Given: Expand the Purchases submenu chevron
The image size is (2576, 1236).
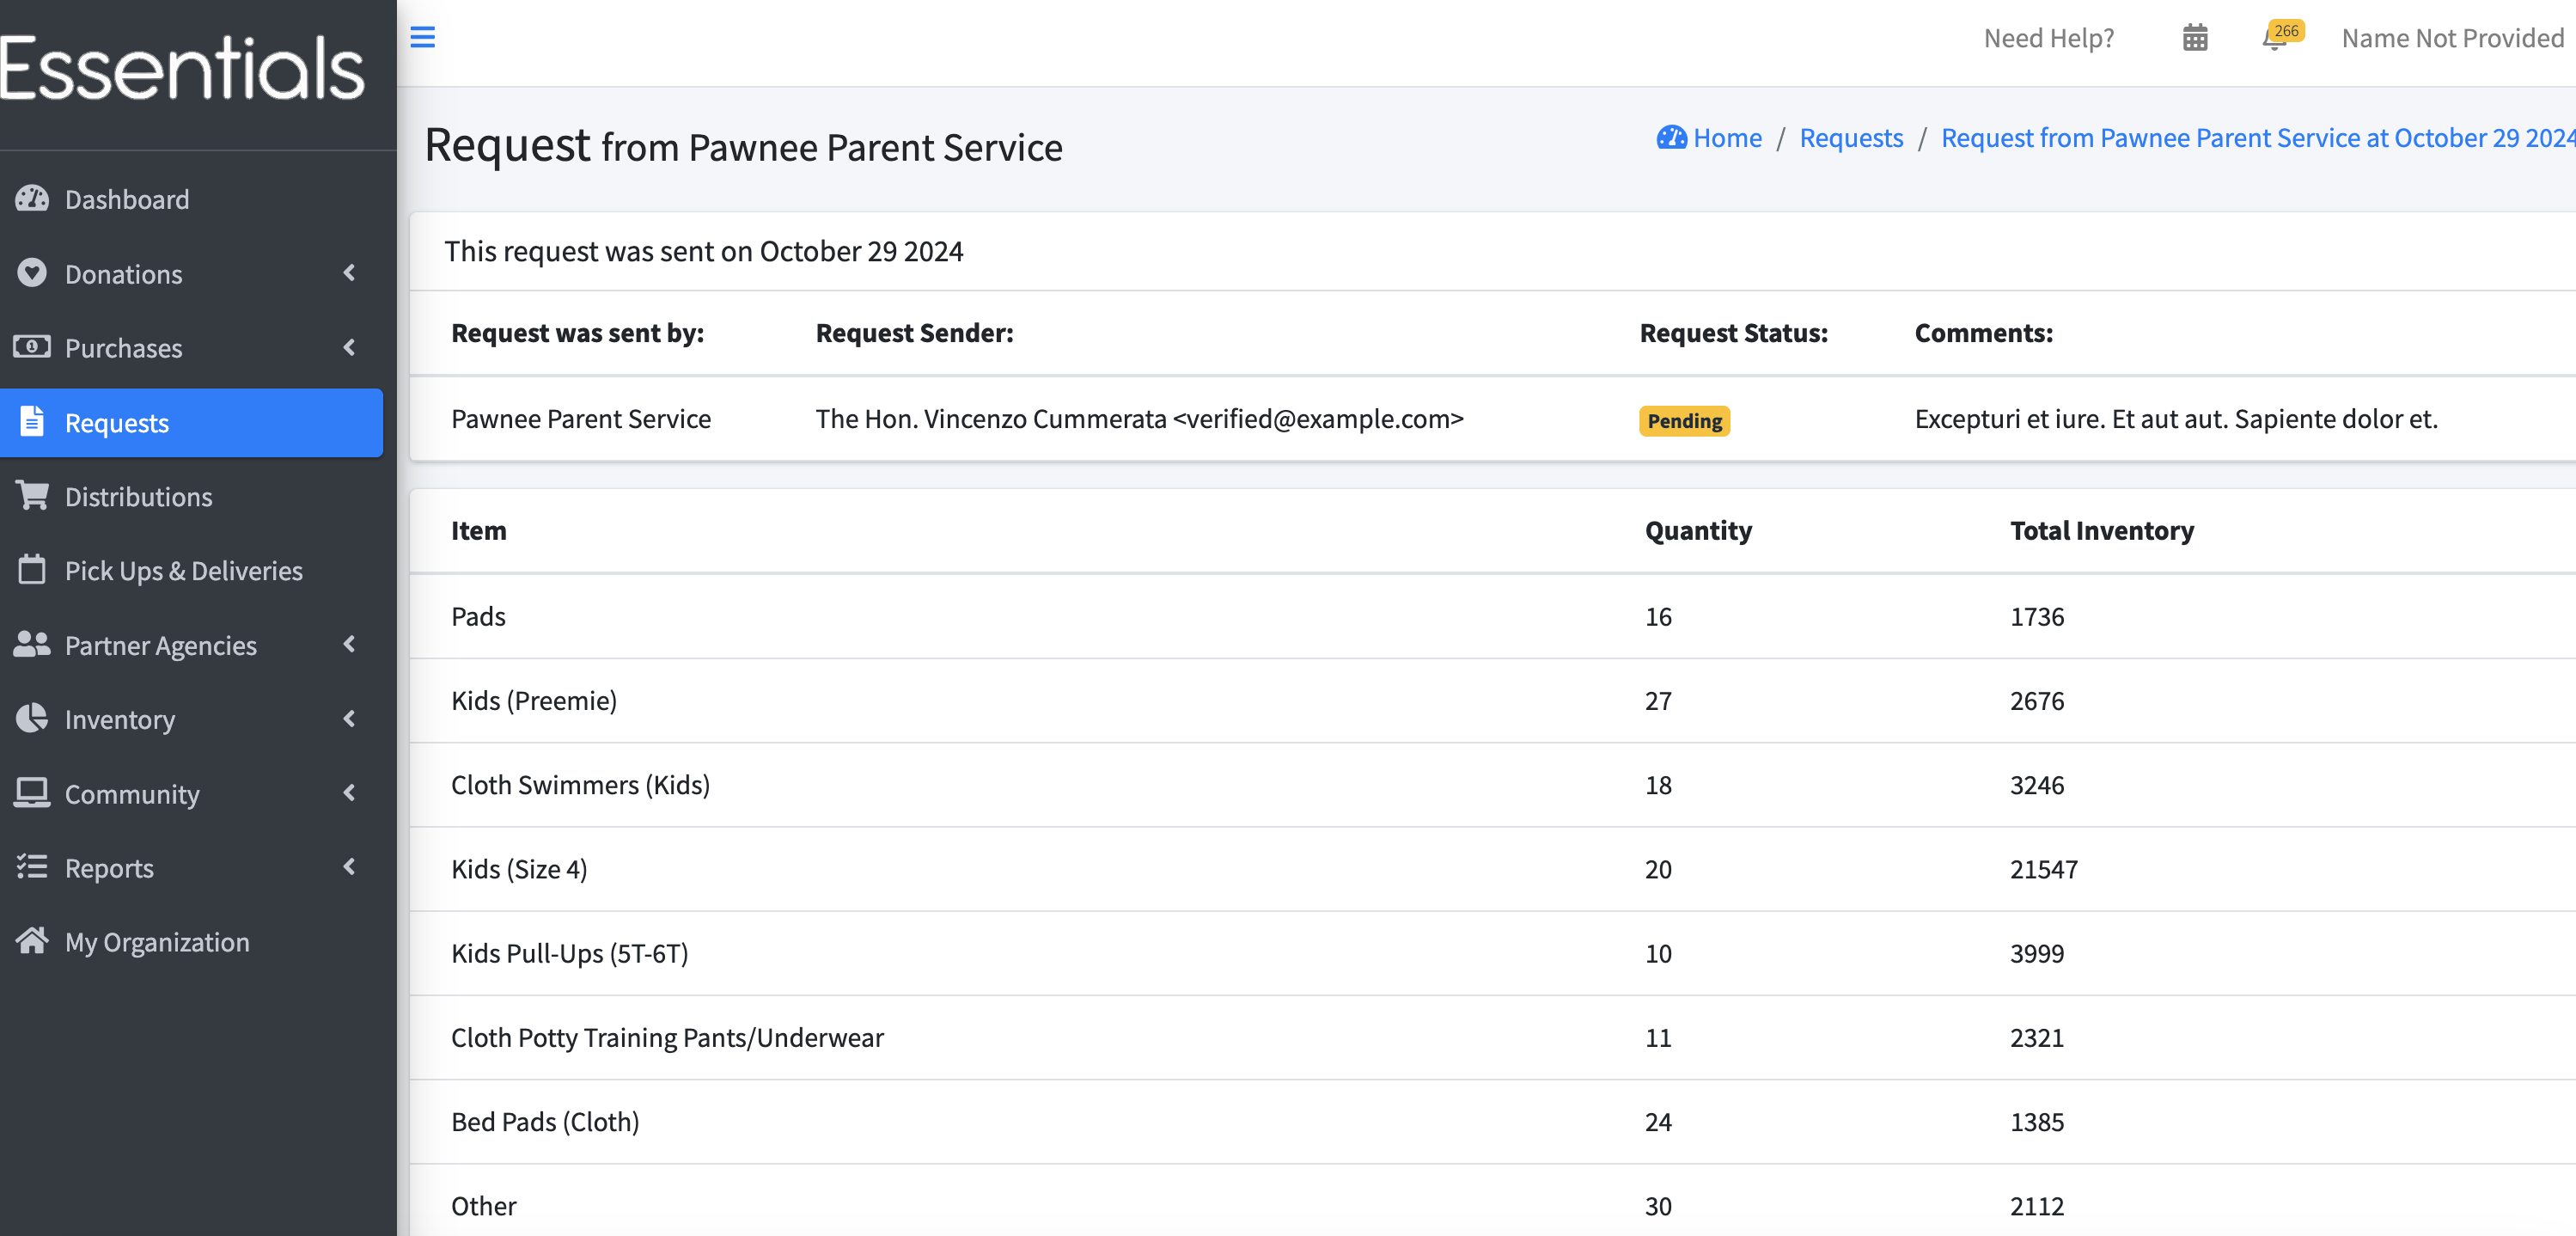Looking at the screenshot, I should pyautogui.click(x=349, y=347).
